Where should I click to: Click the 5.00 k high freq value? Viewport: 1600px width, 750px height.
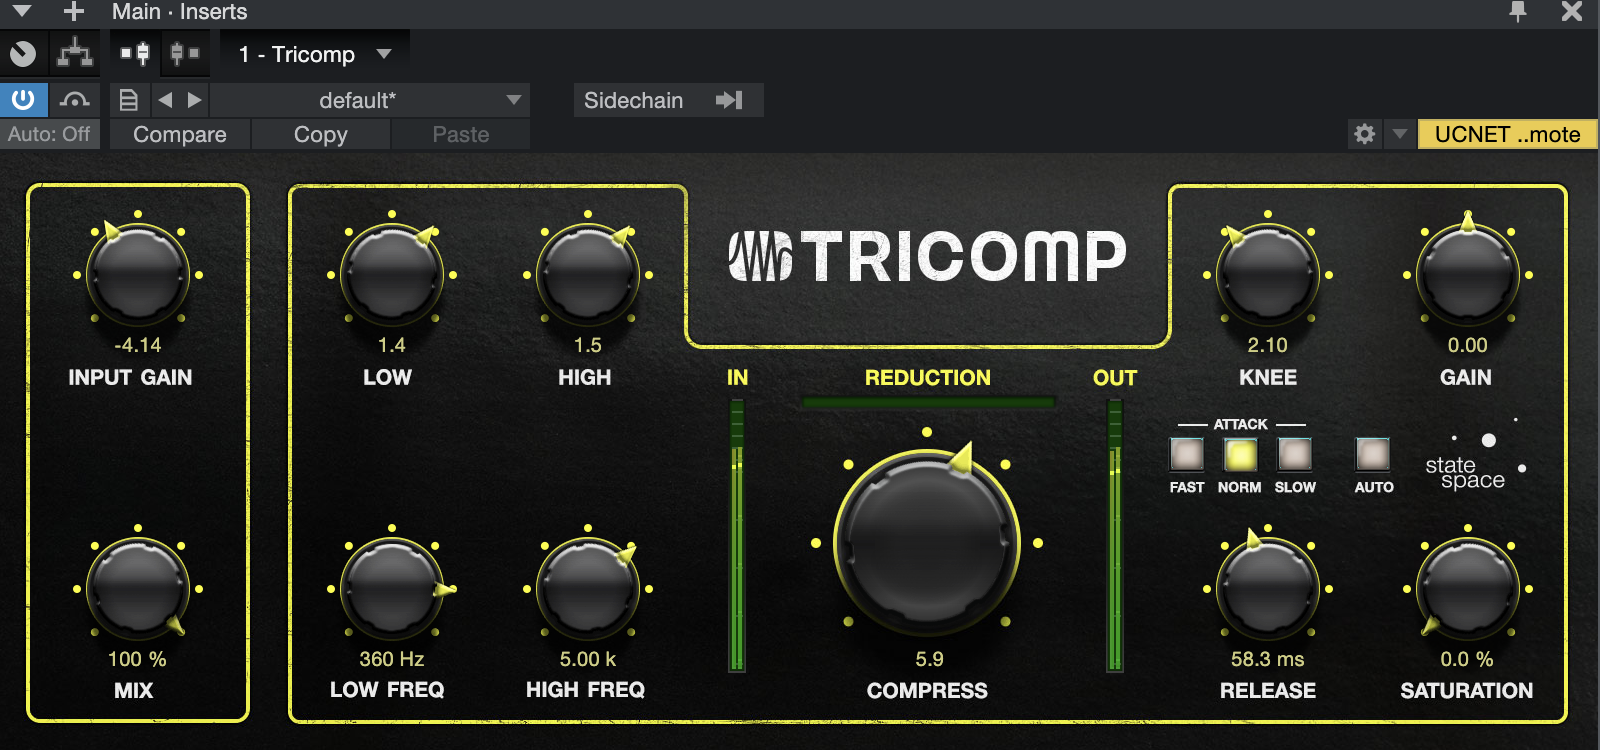click(588, 659)
